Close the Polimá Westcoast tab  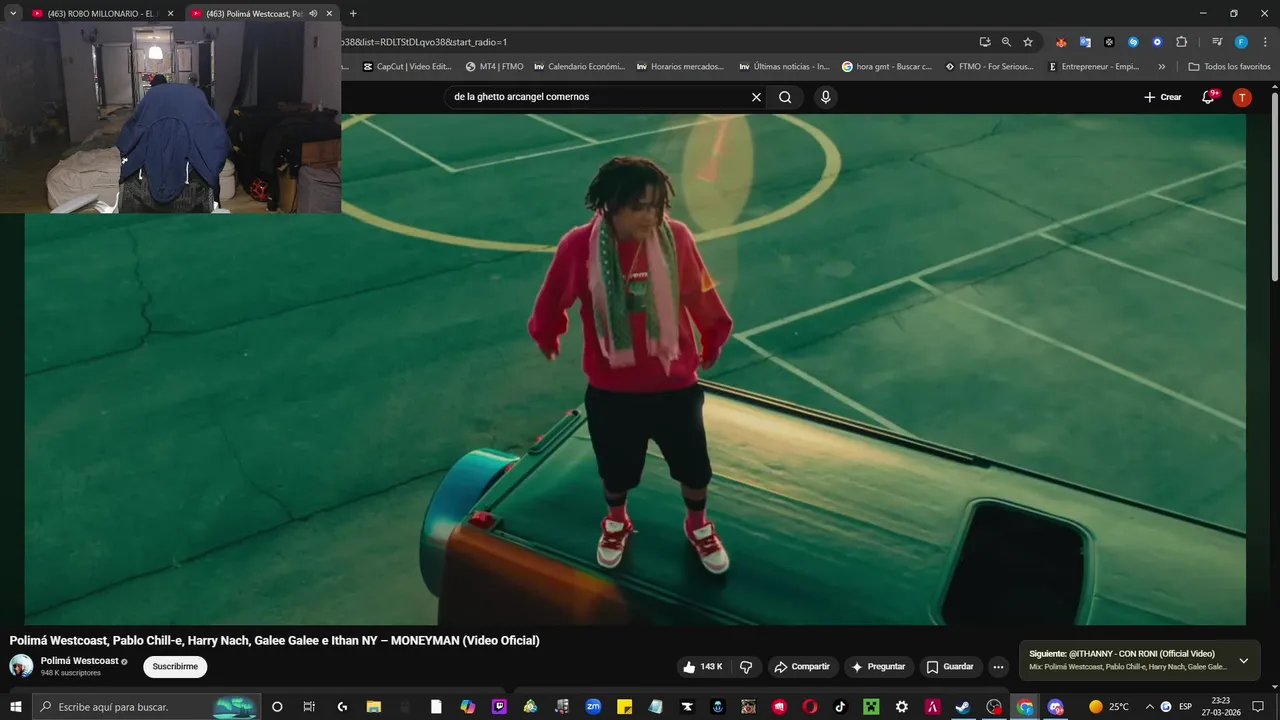click(329, 14)
